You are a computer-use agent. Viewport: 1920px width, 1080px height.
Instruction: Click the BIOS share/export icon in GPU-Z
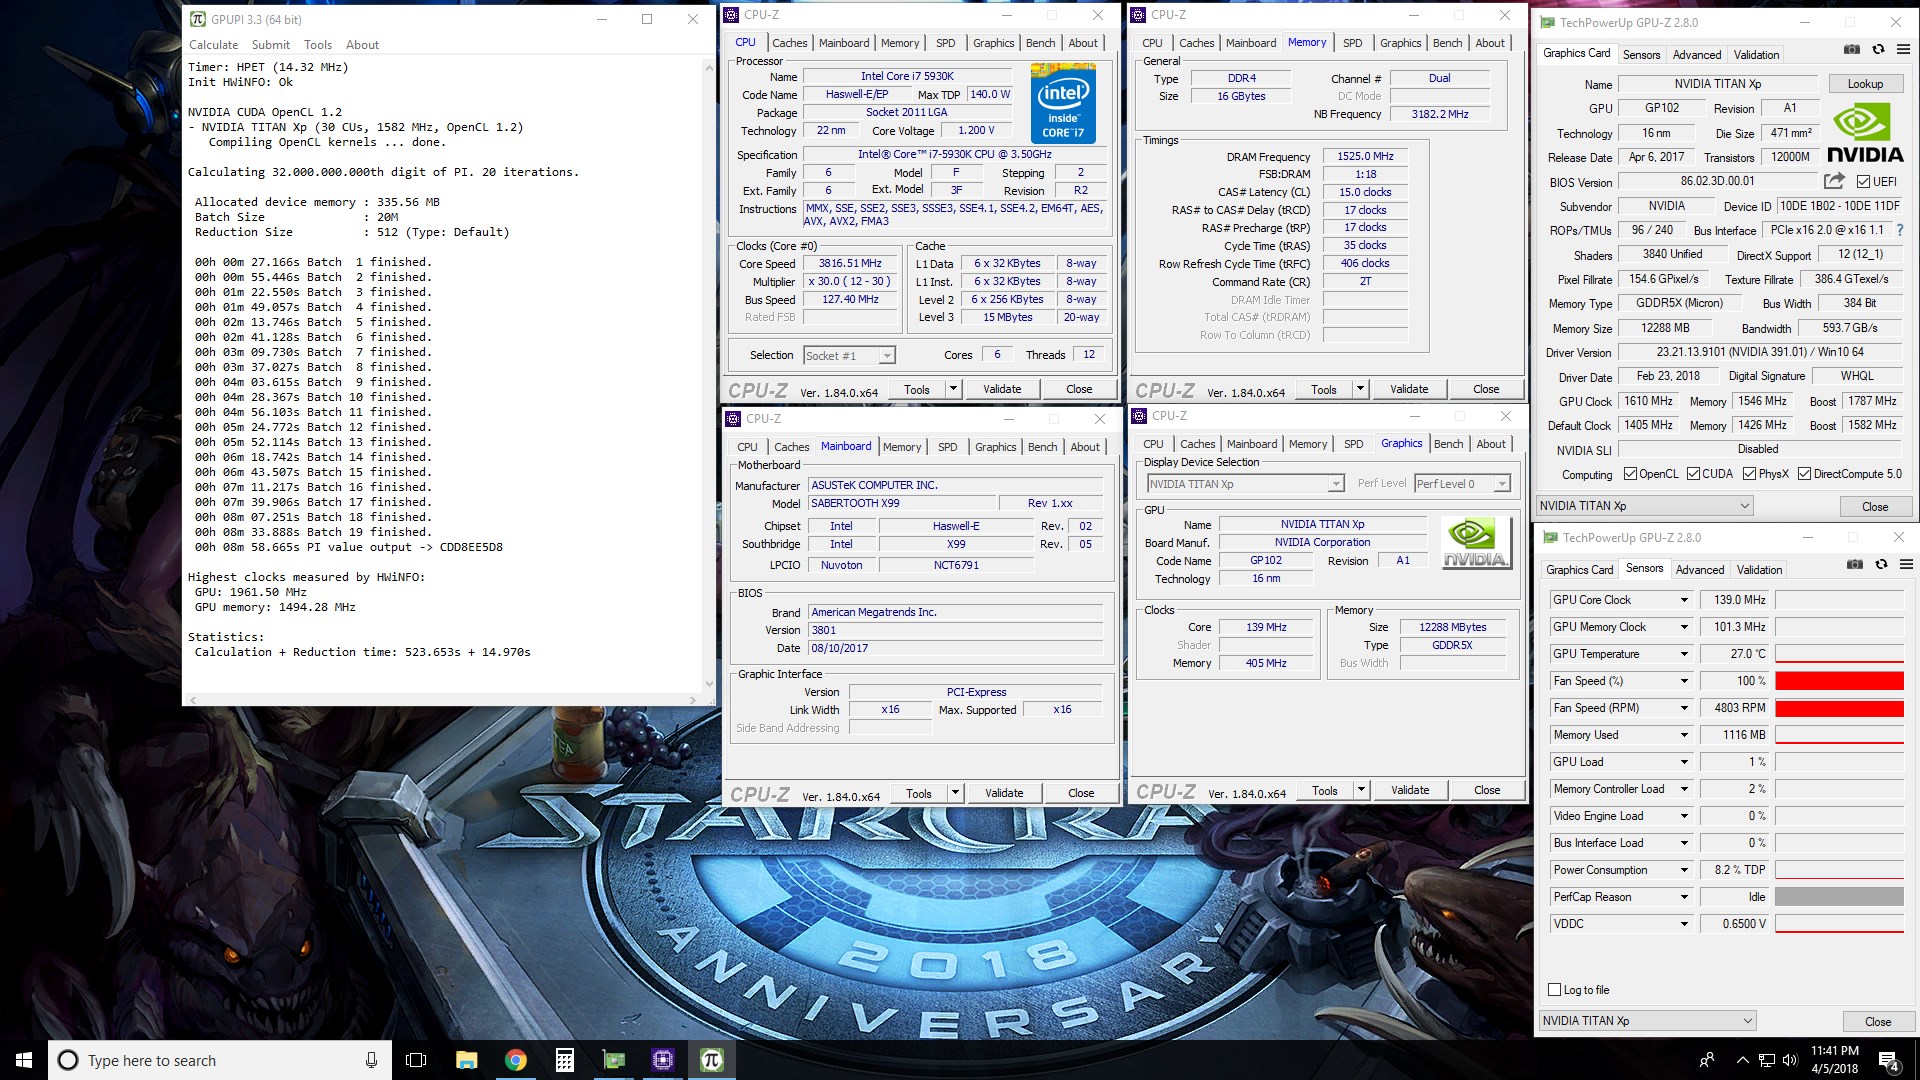click(x=1834, y=181)
